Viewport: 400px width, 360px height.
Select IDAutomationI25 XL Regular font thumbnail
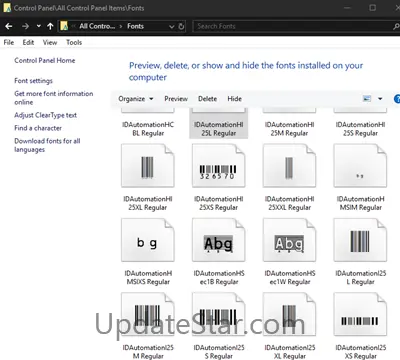point(289,314)
